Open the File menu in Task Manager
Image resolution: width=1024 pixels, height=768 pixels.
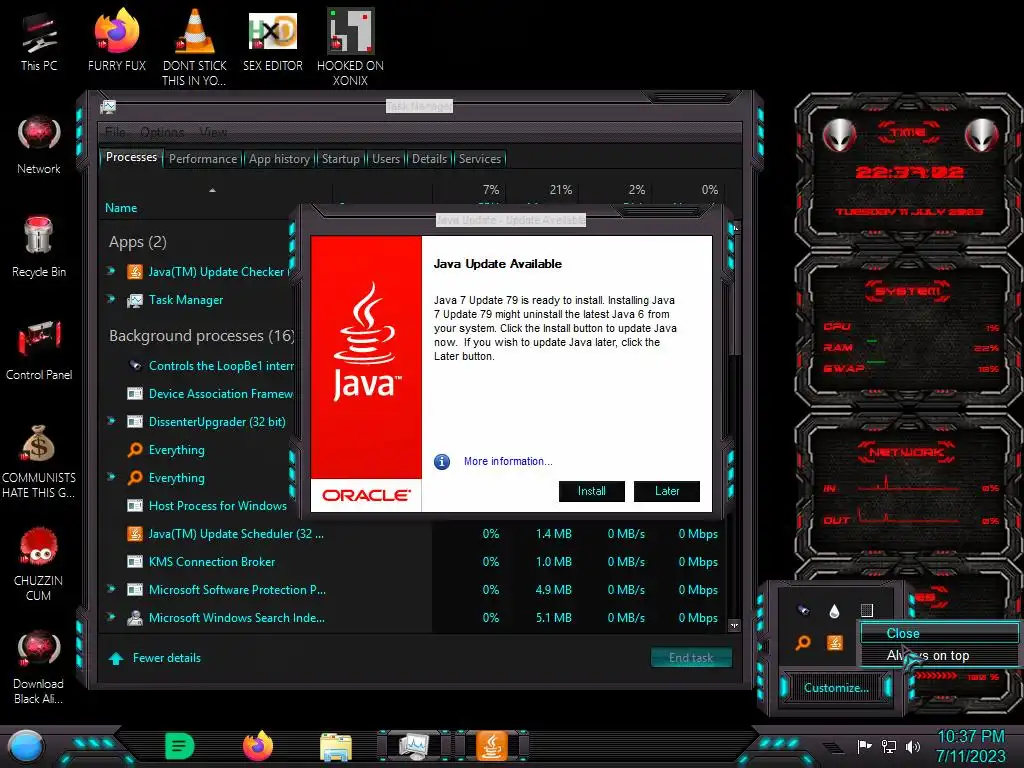click(x=116, y=132)
